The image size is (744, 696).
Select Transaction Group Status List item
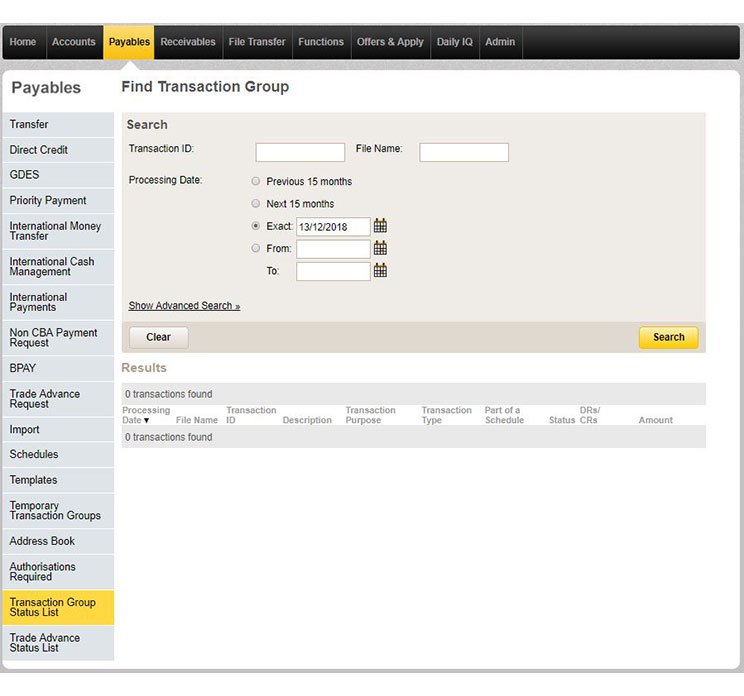tap(58, 607)
